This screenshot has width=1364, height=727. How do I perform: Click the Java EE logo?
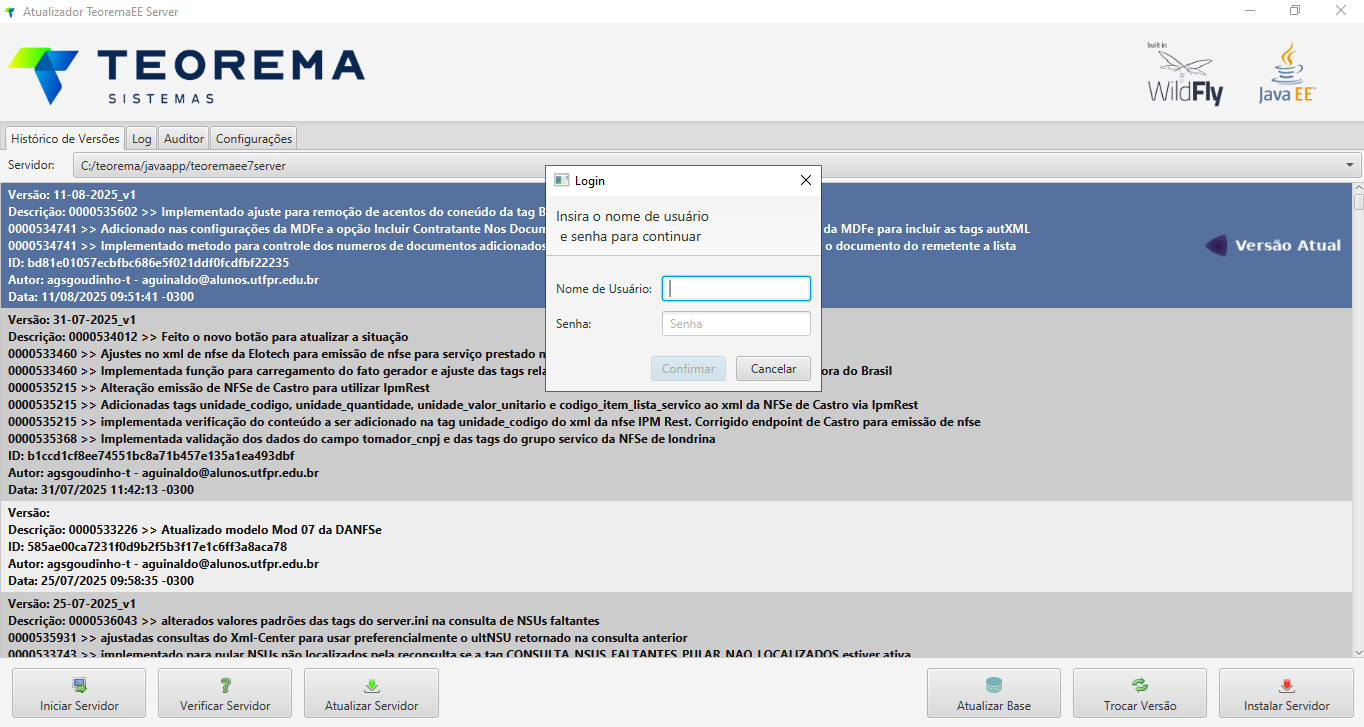(1287, 75)
